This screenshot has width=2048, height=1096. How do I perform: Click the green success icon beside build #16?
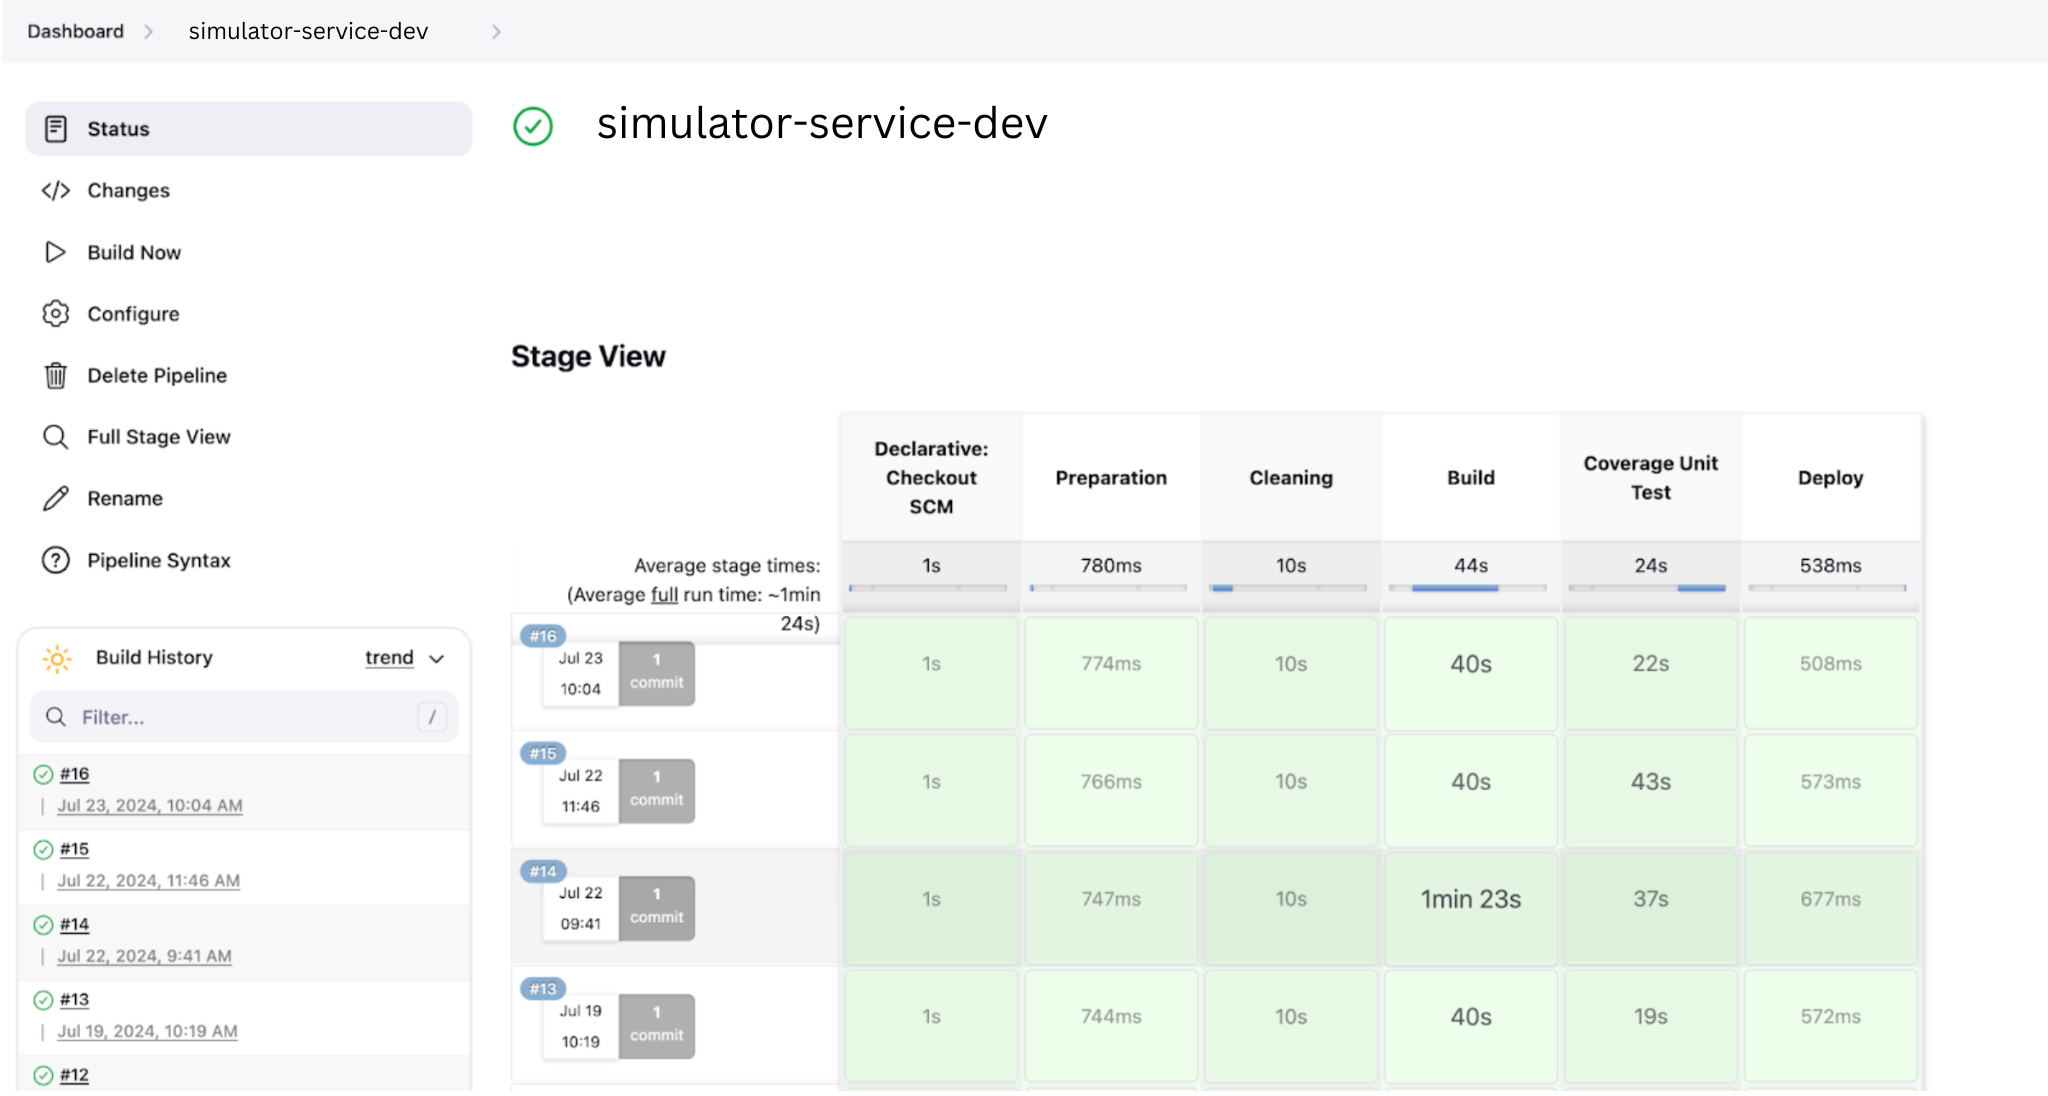click(43, 774)
